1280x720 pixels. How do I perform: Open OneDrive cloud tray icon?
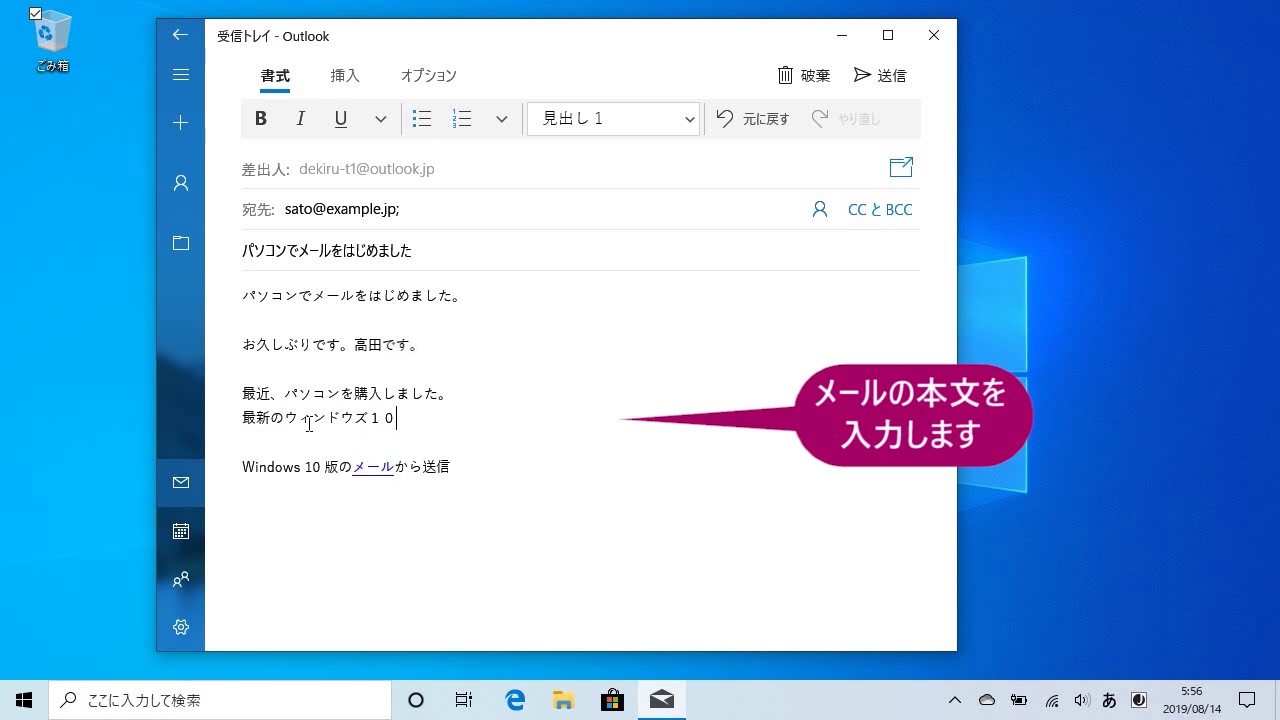[987, 700]
